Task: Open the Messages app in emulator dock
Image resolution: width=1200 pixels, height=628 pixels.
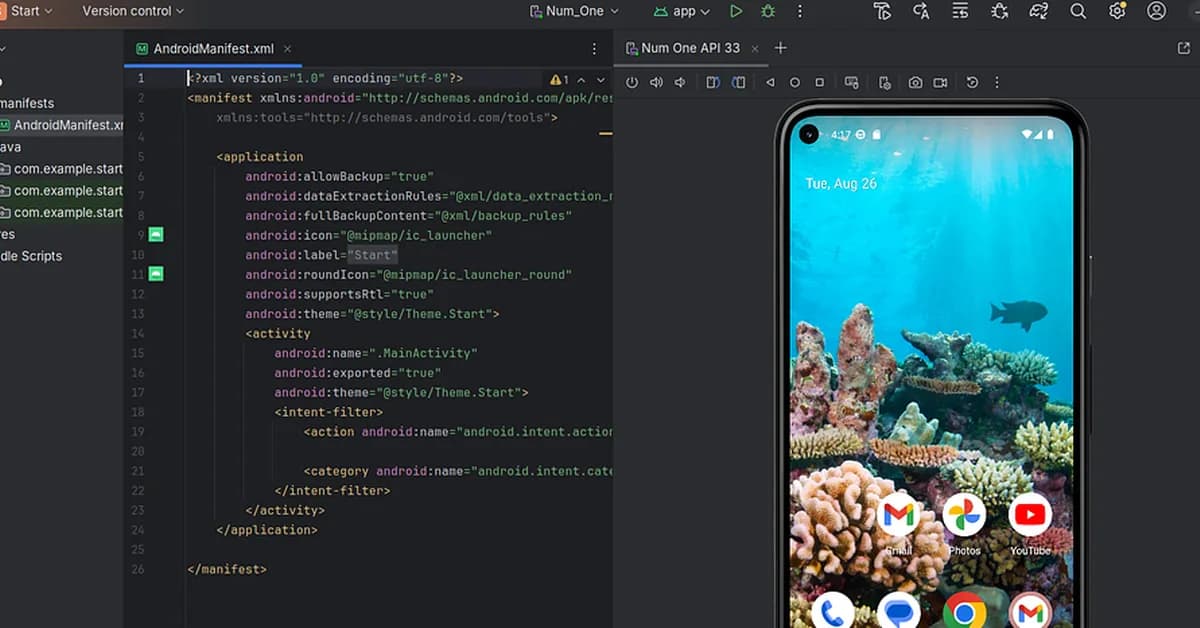Action: click(898, 610)
